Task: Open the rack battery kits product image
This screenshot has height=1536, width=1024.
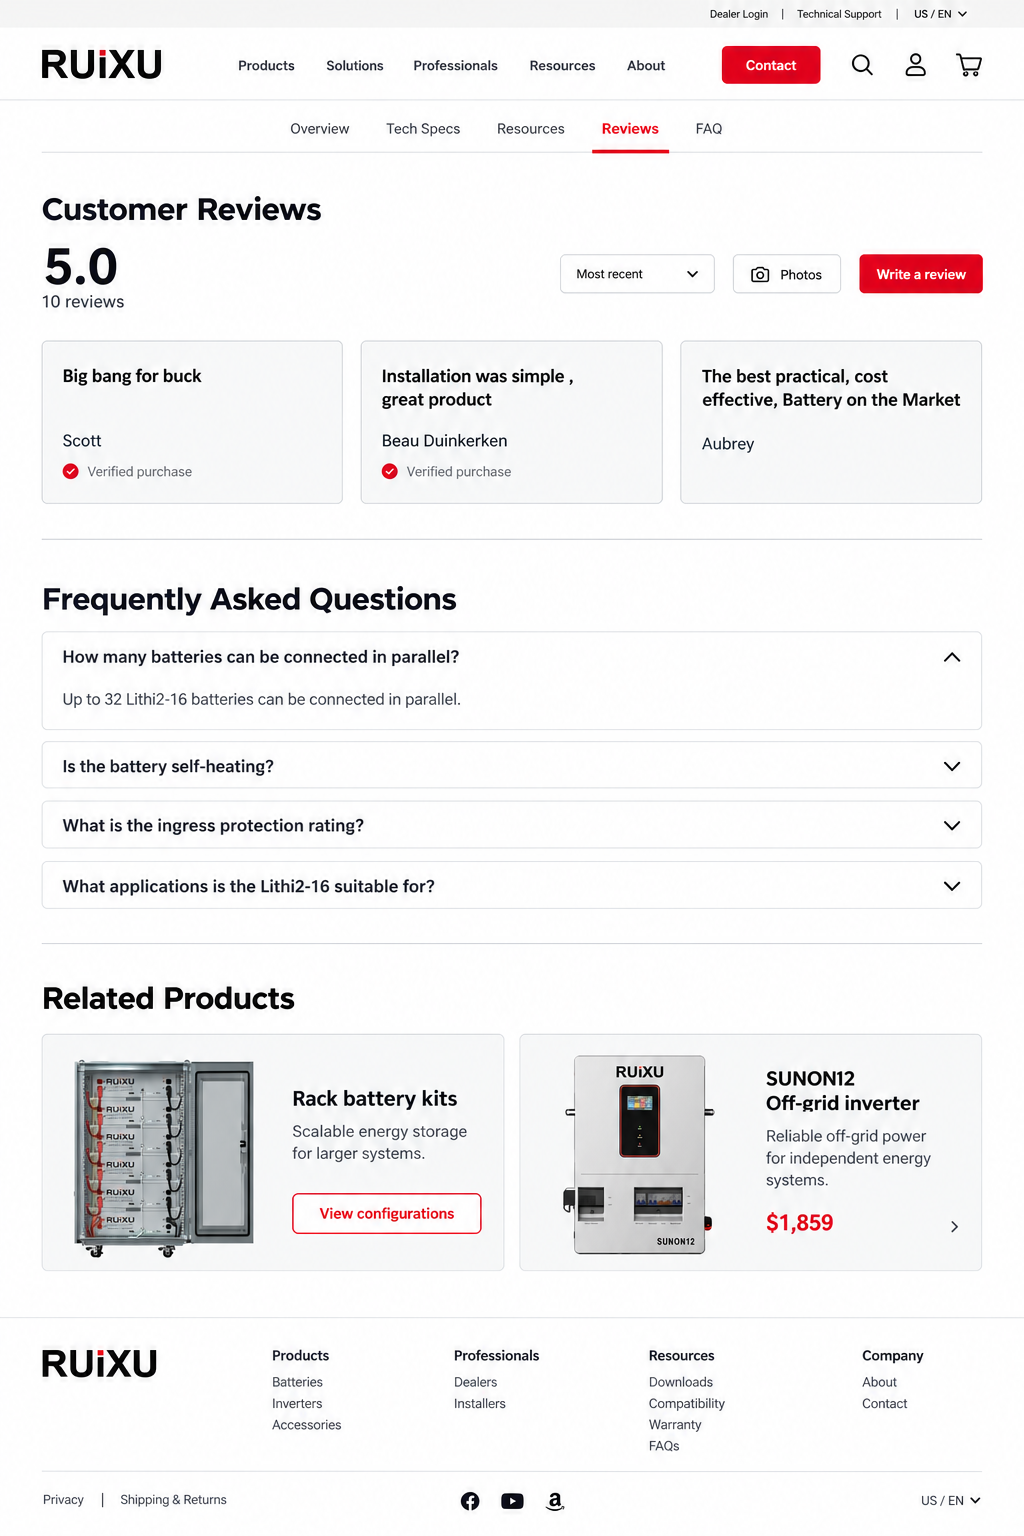Action: [x=164, y=1158]
